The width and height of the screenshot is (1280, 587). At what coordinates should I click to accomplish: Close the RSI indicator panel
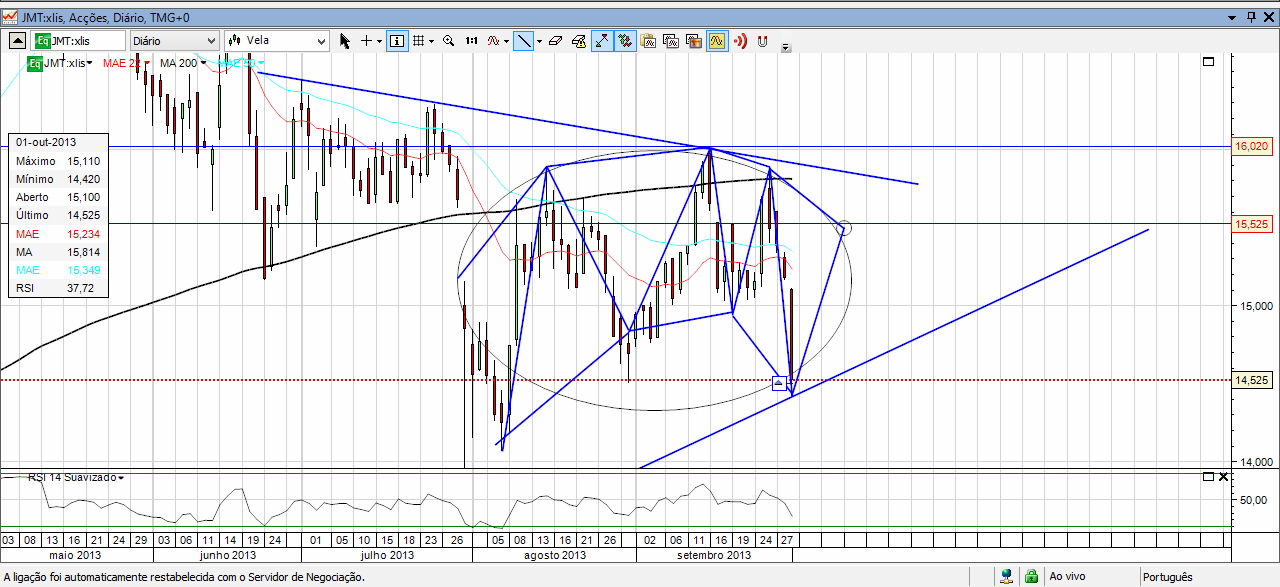click(x=1224, y=477)
